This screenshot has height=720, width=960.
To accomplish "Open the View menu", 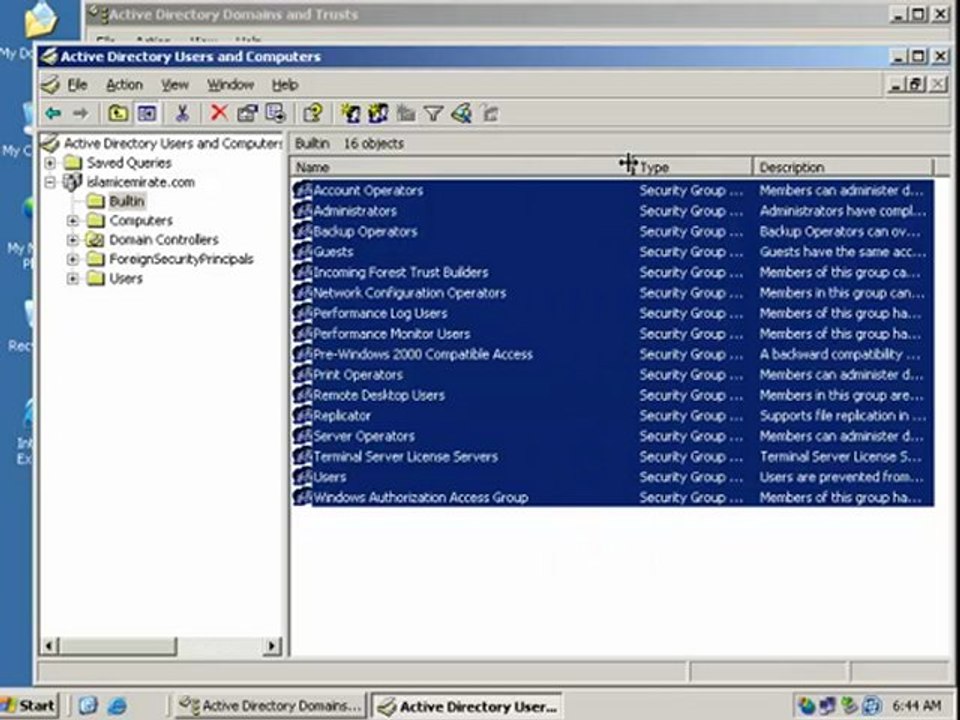I will click(x=174, y=85).
